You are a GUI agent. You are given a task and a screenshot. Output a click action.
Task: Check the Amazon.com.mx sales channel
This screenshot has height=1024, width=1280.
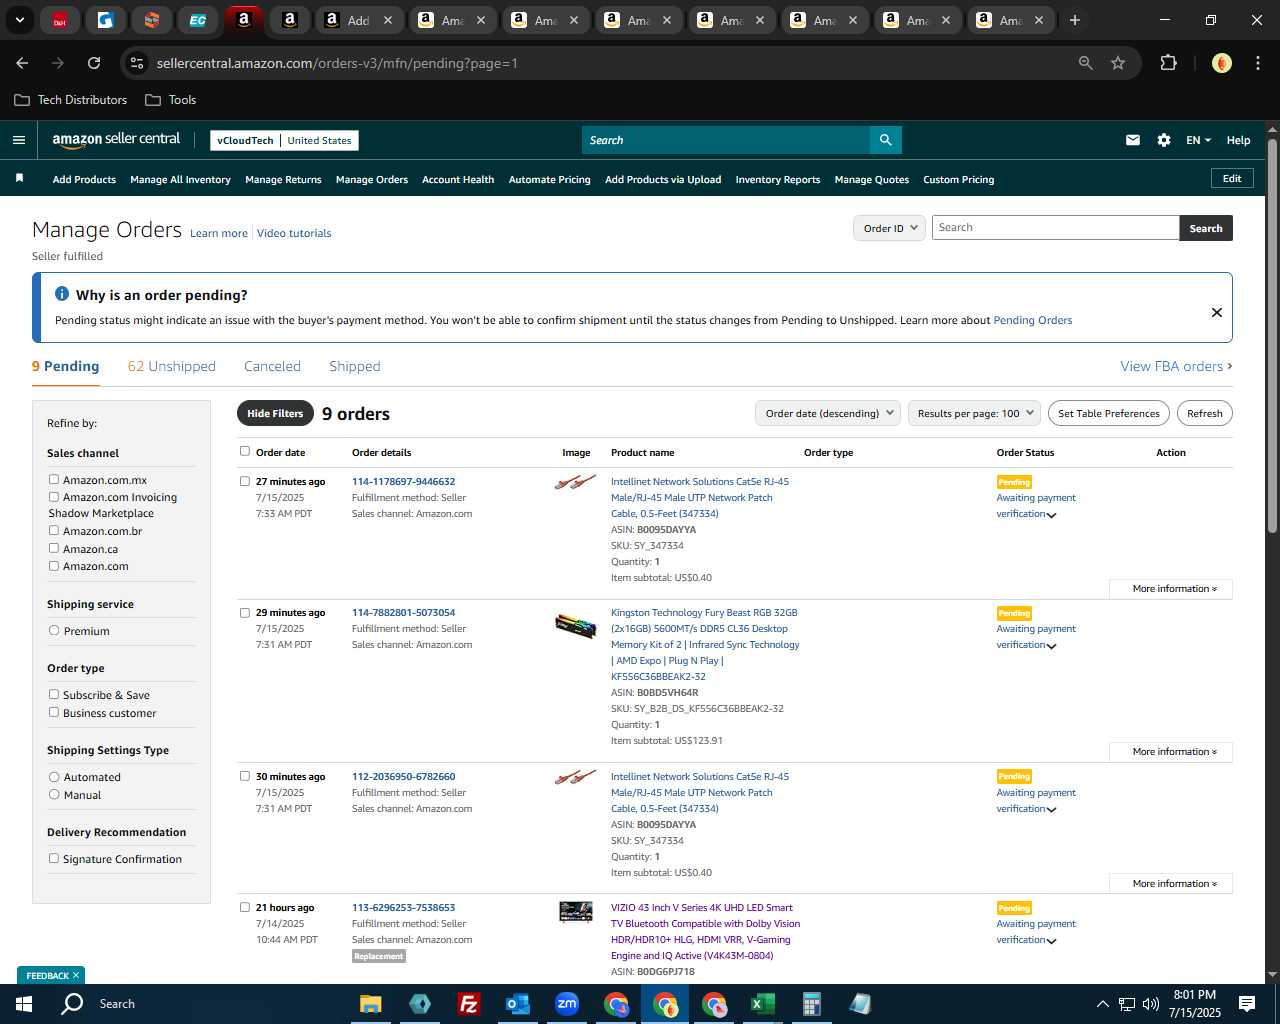click(54, 480)
